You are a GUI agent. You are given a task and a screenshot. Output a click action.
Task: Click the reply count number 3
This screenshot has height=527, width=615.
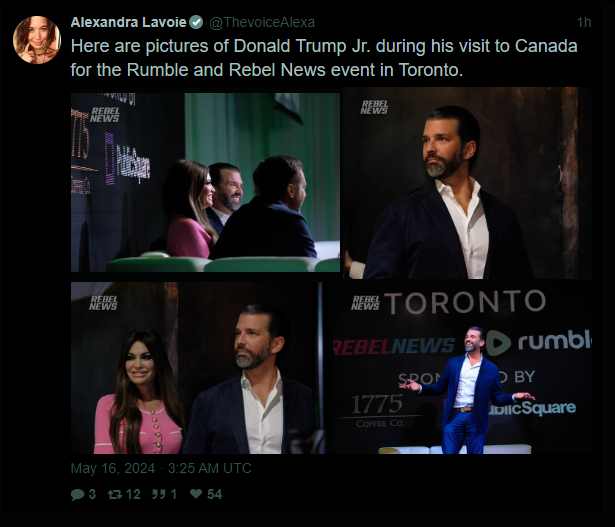(92, 494)
